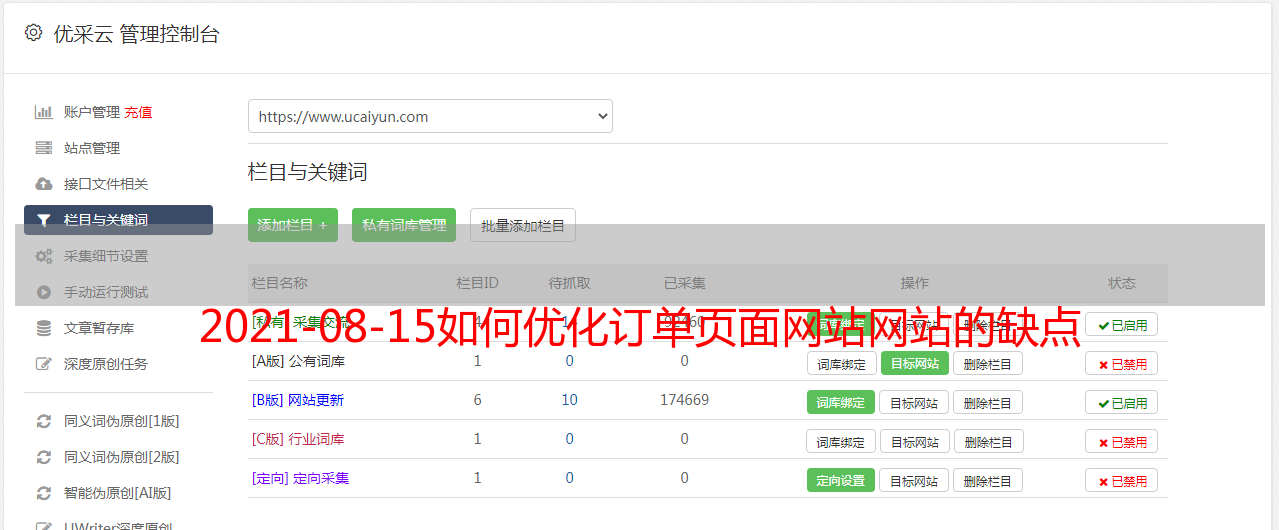Image resolution: width=1279 pixels, height=530 pixels.
Task: Click the [定向] 定向采集 column name
Action: coord(300,478)
